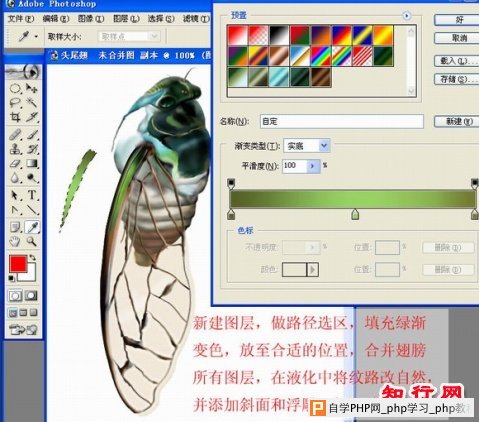
Task: Select the Eyedropper tool in toolbox
Action: pyautogui.click(x=32, y=227)
